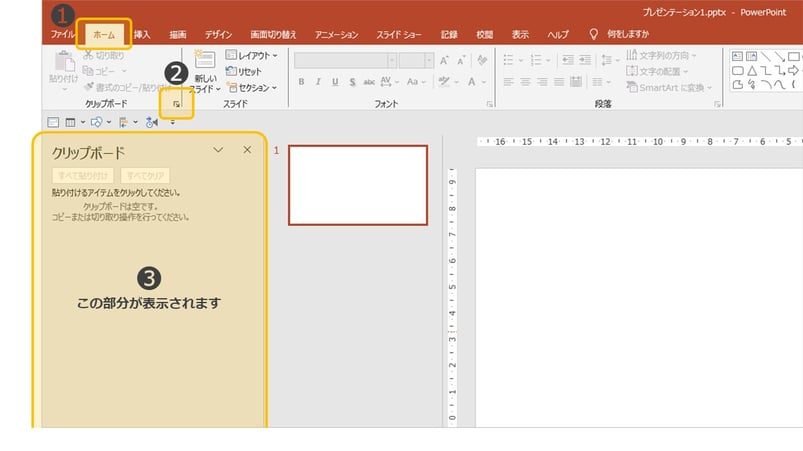Screen dimensions: 803x451
Task: Open the コピー dropdown arrow
Action: (124, 71)
